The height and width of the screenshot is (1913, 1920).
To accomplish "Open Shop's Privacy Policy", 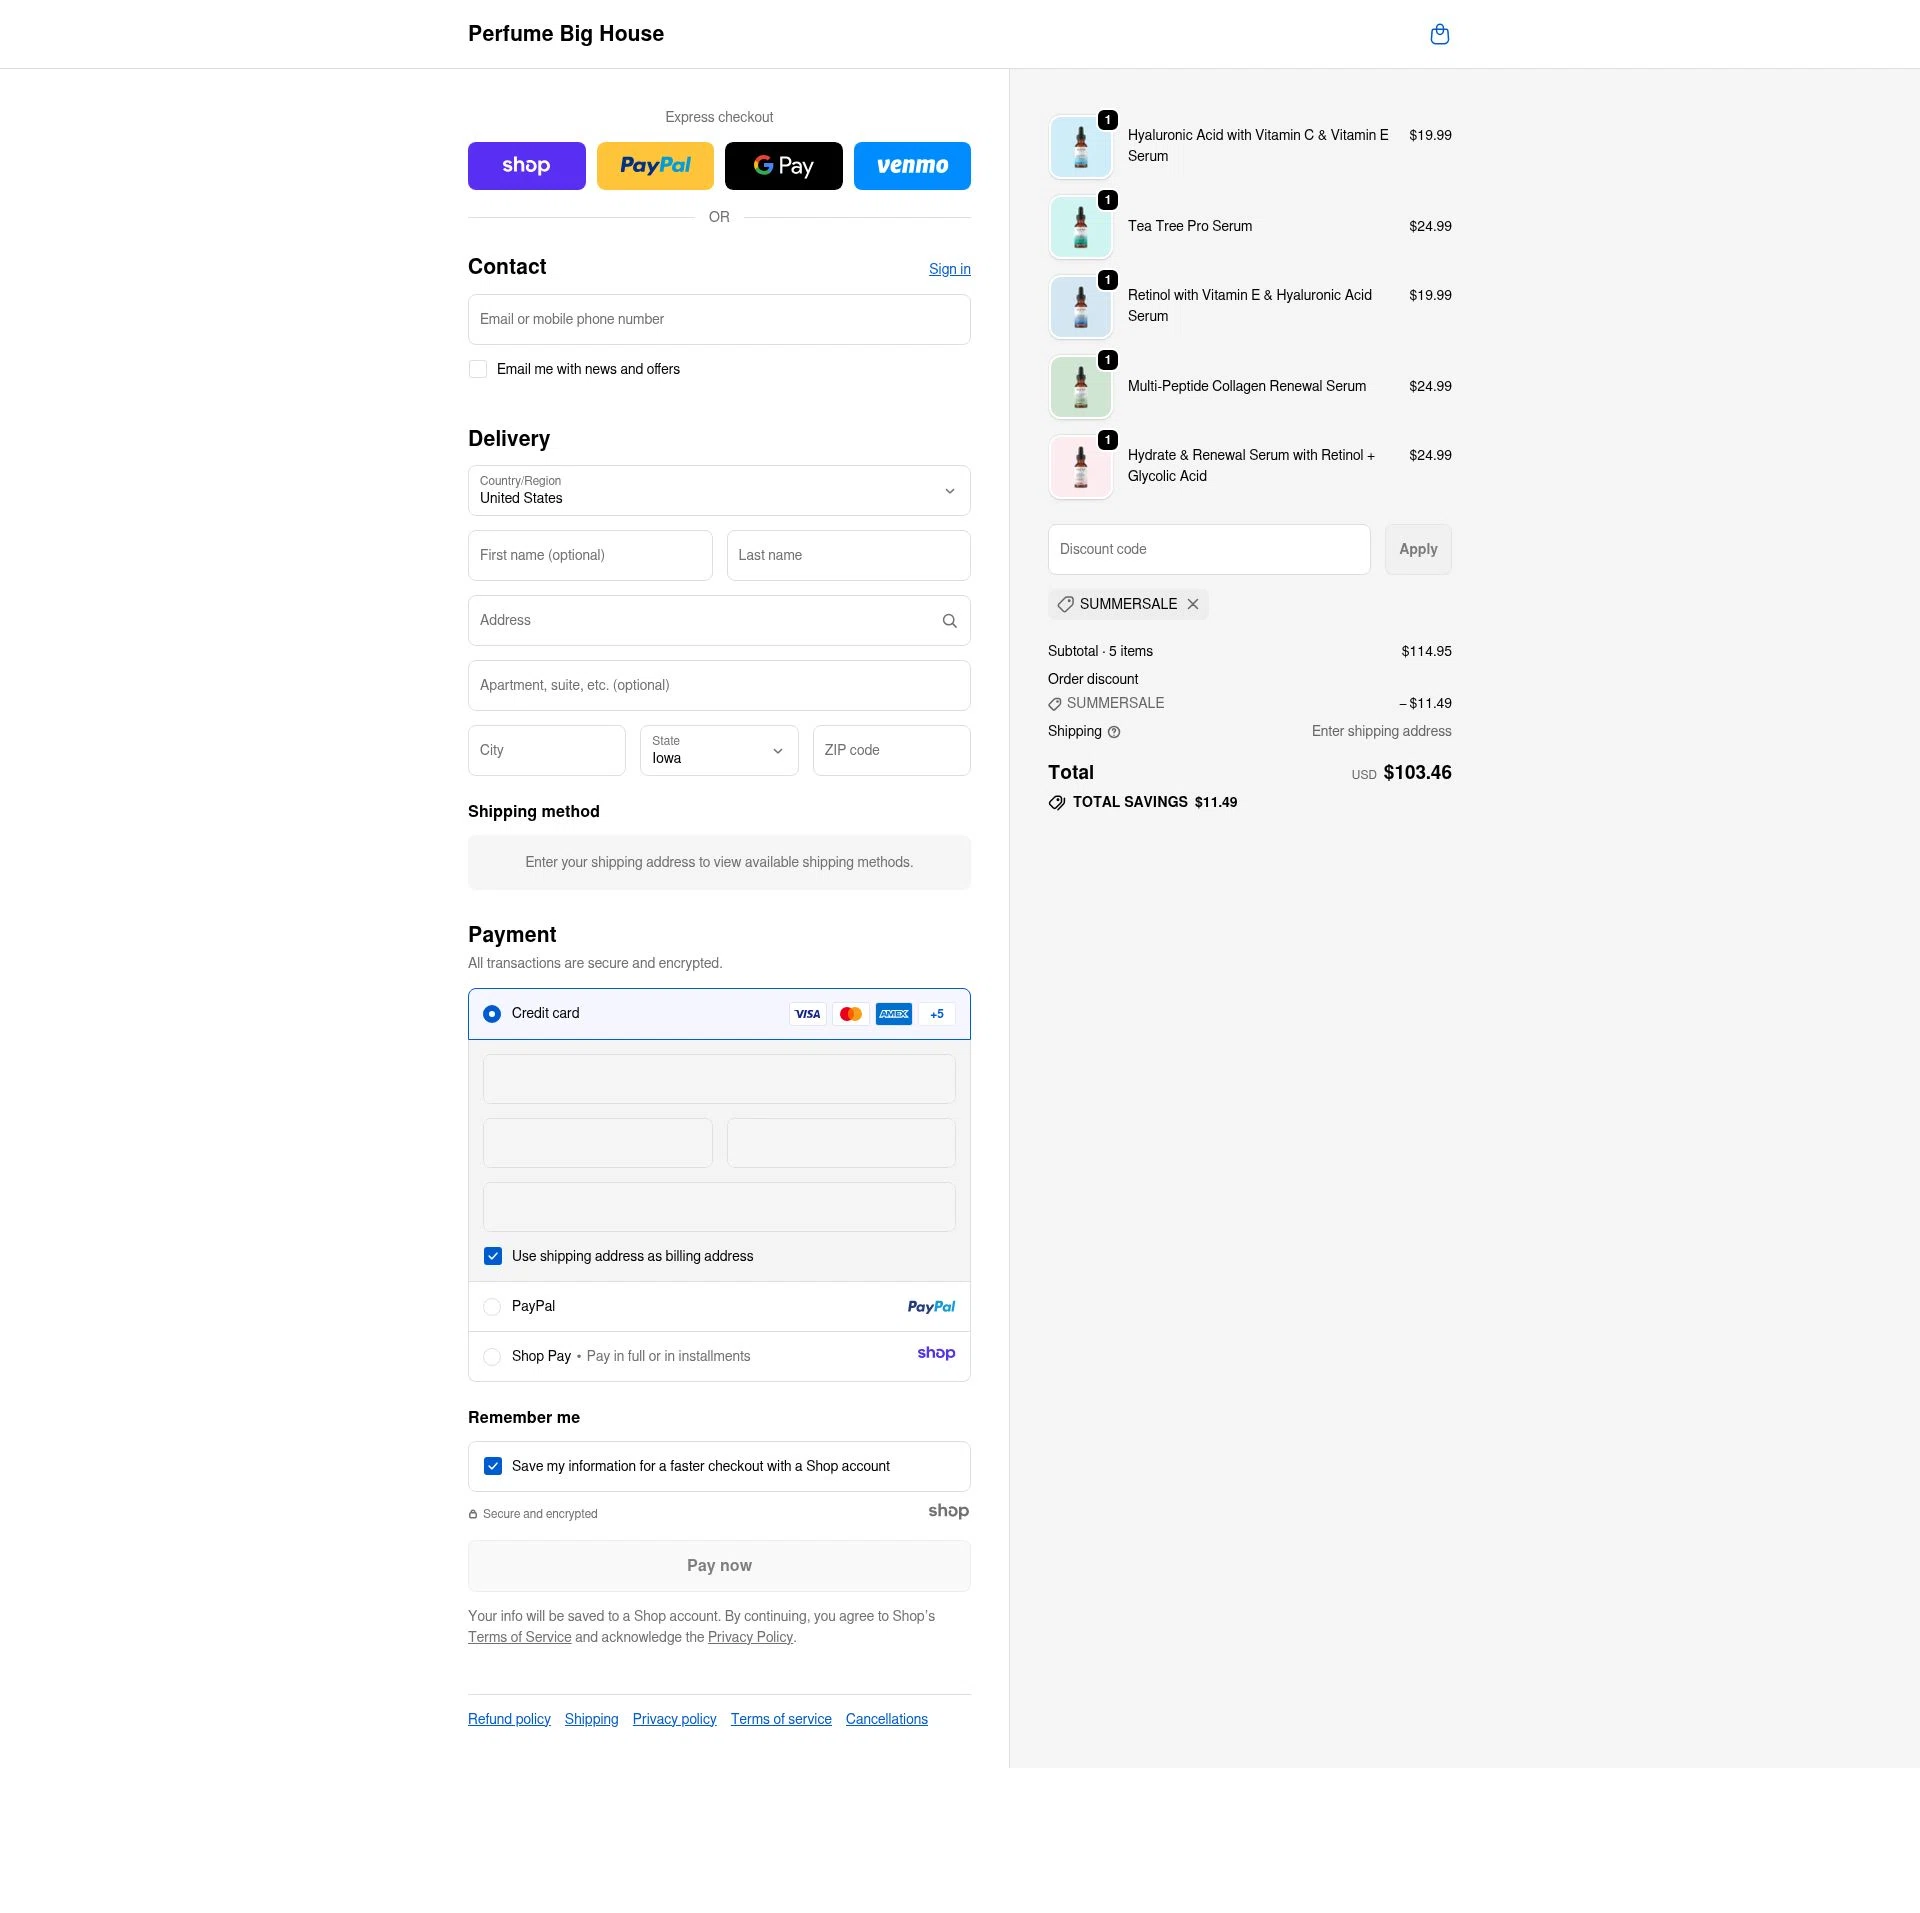I will [750, 1637].
